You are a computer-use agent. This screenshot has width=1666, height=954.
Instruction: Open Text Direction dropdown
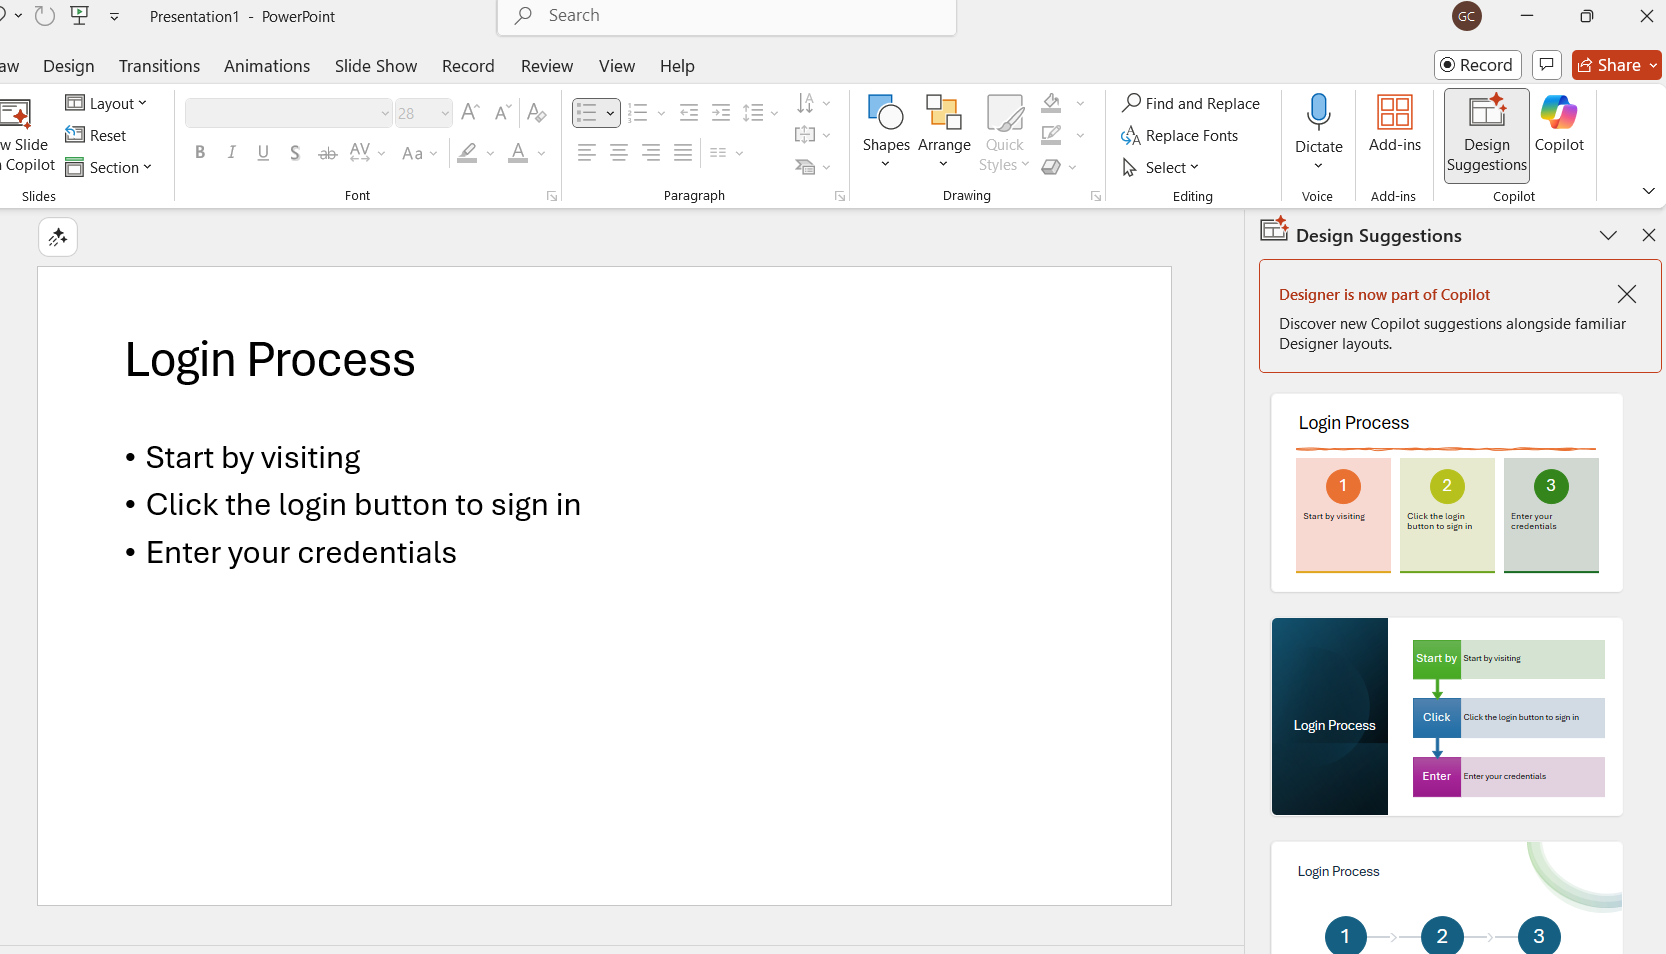[x=812, y=103]
